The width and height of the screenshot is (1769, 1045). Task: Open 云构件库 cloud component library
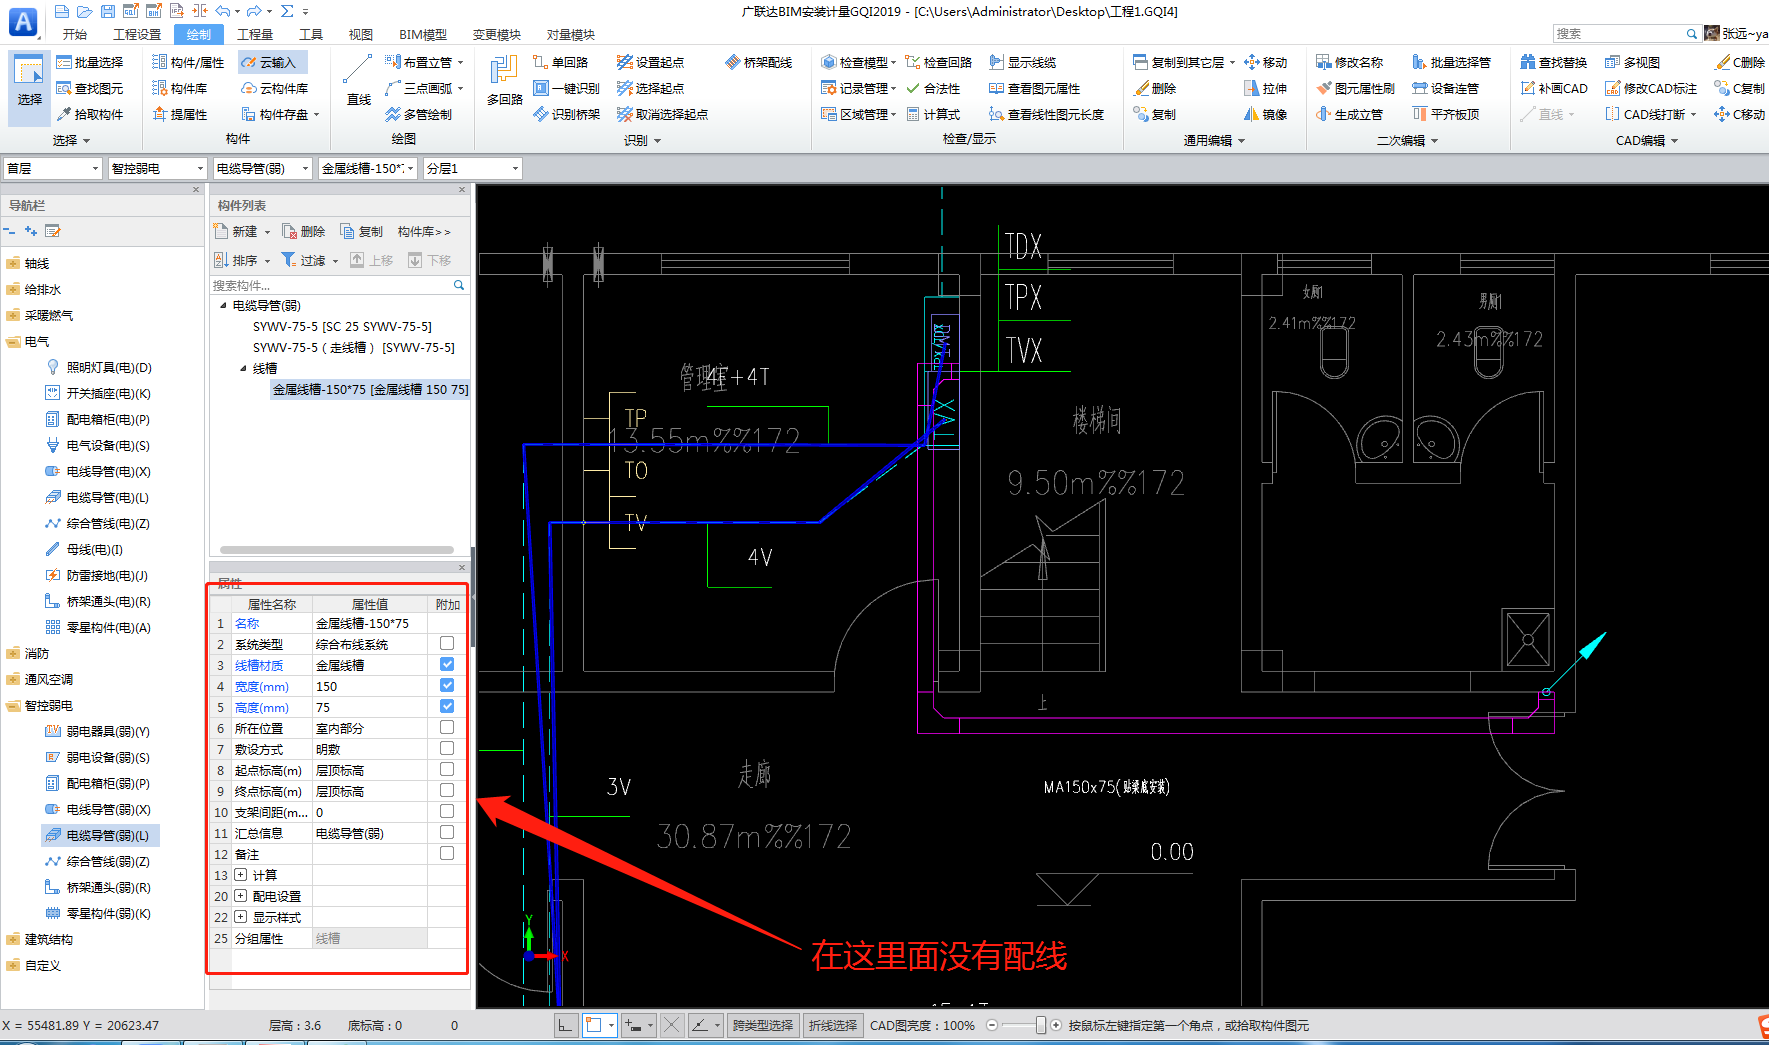(274, 88)
